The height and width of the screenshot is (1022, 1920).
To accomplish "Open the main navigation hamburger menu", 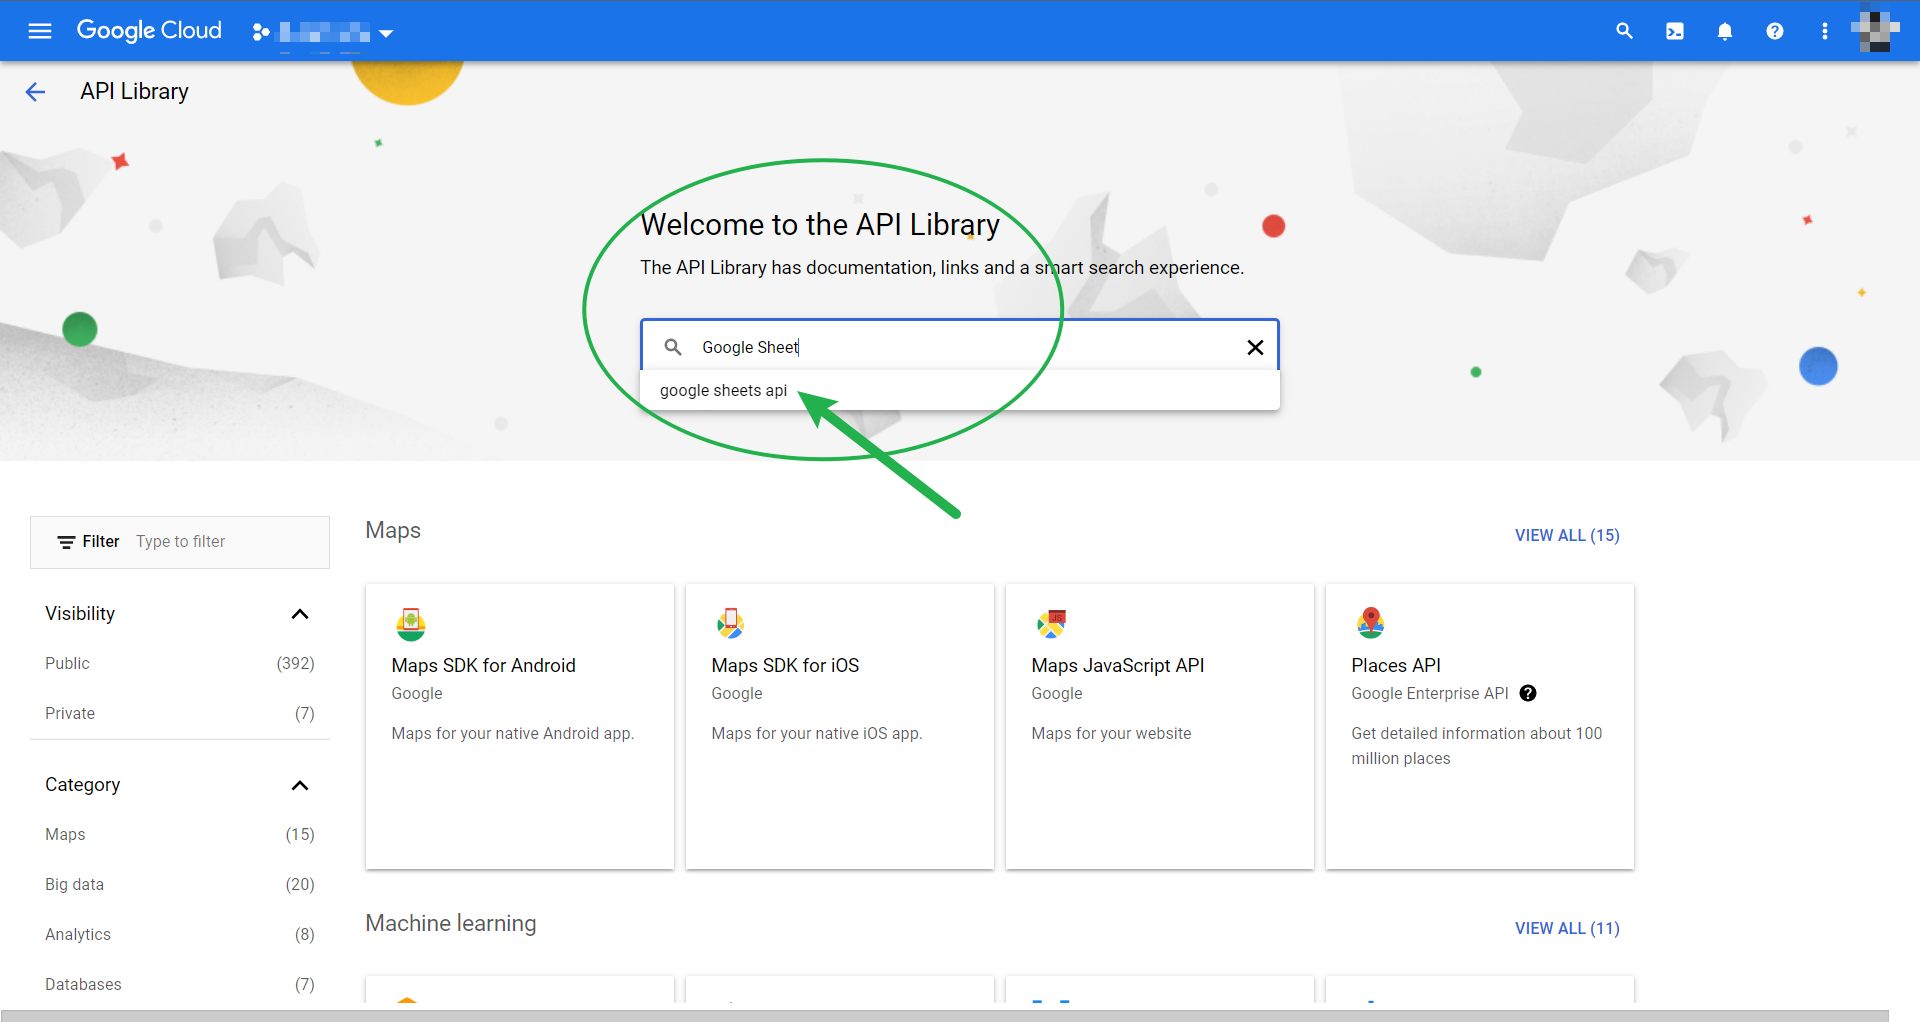I will [40, 31].
